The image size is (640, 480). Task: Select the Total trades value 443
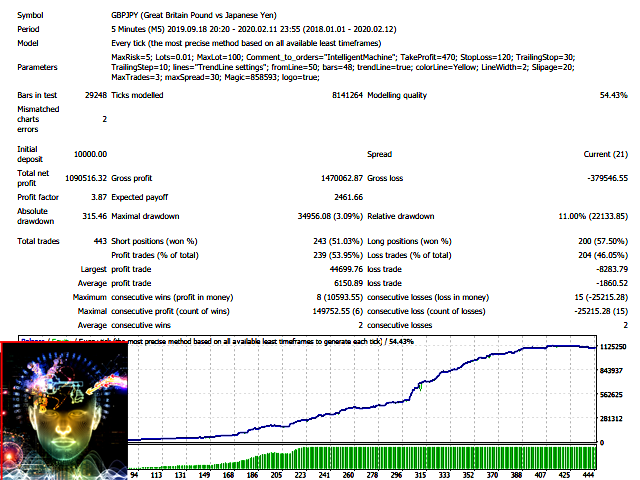coord(100,241)
